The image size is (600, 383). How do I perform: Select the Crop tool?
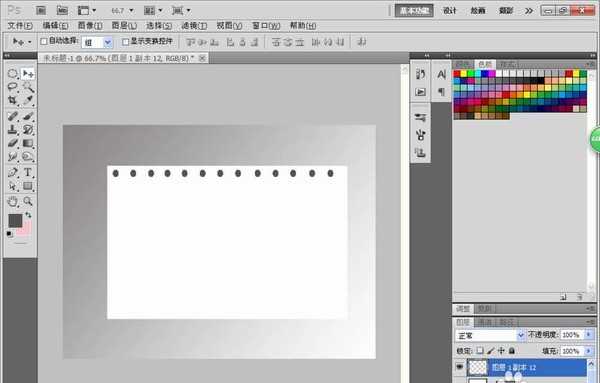[x=13, y=100]
